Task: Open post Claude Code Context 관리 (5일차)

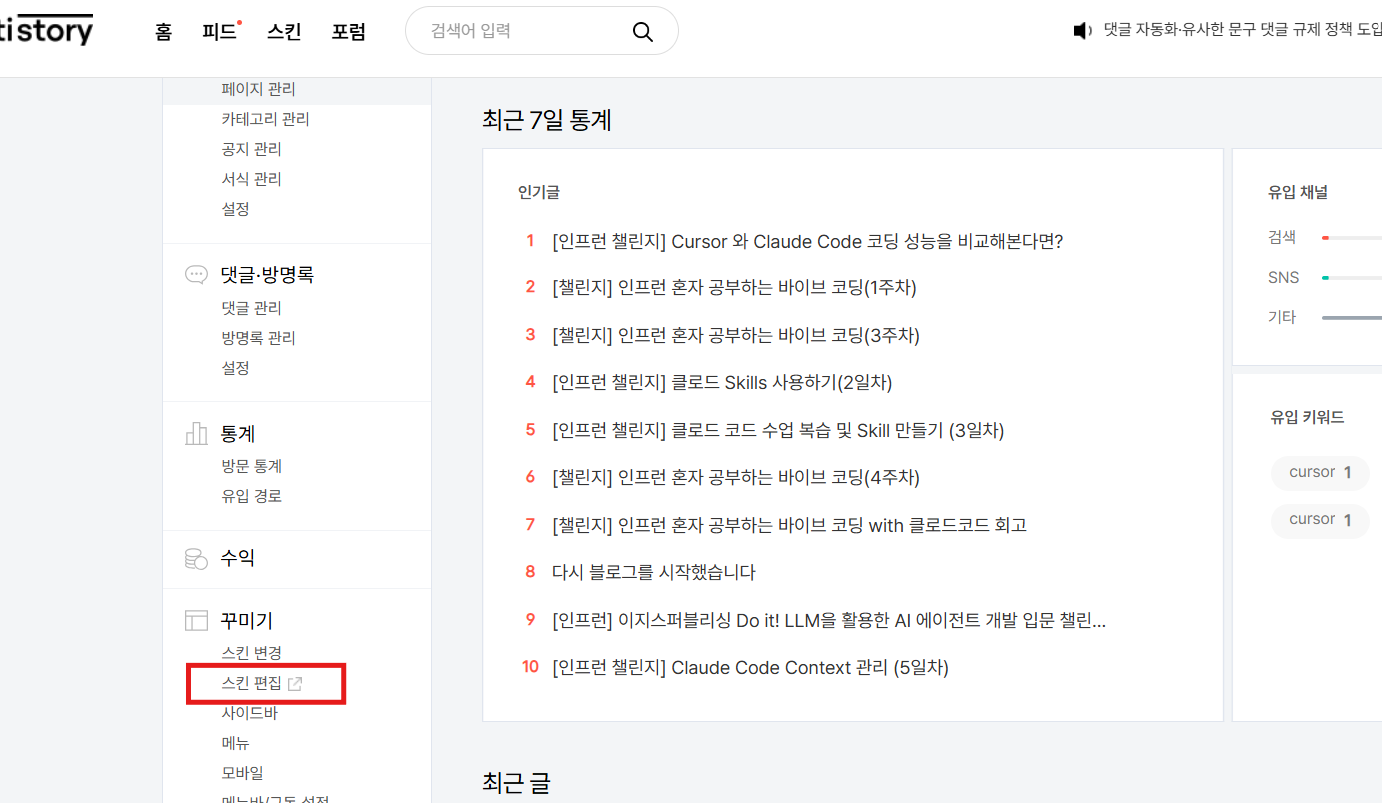Action: click(x=750, y=667)
